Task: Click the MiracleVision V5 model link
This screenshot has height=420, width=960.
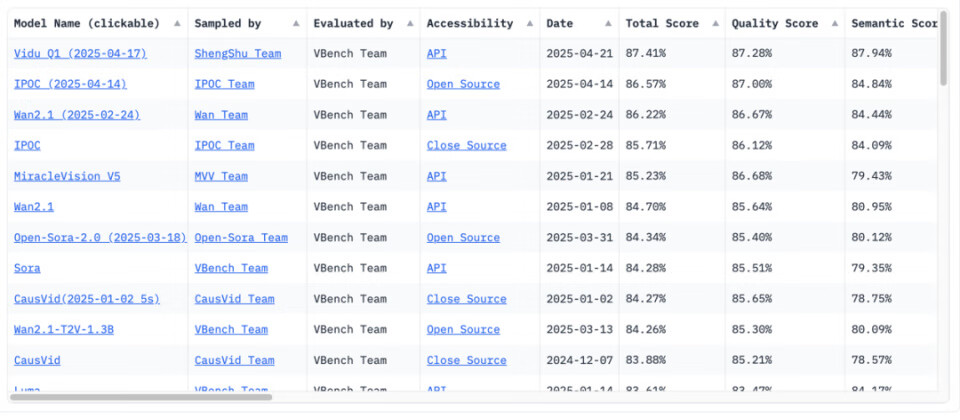Action: coord(67,176)
